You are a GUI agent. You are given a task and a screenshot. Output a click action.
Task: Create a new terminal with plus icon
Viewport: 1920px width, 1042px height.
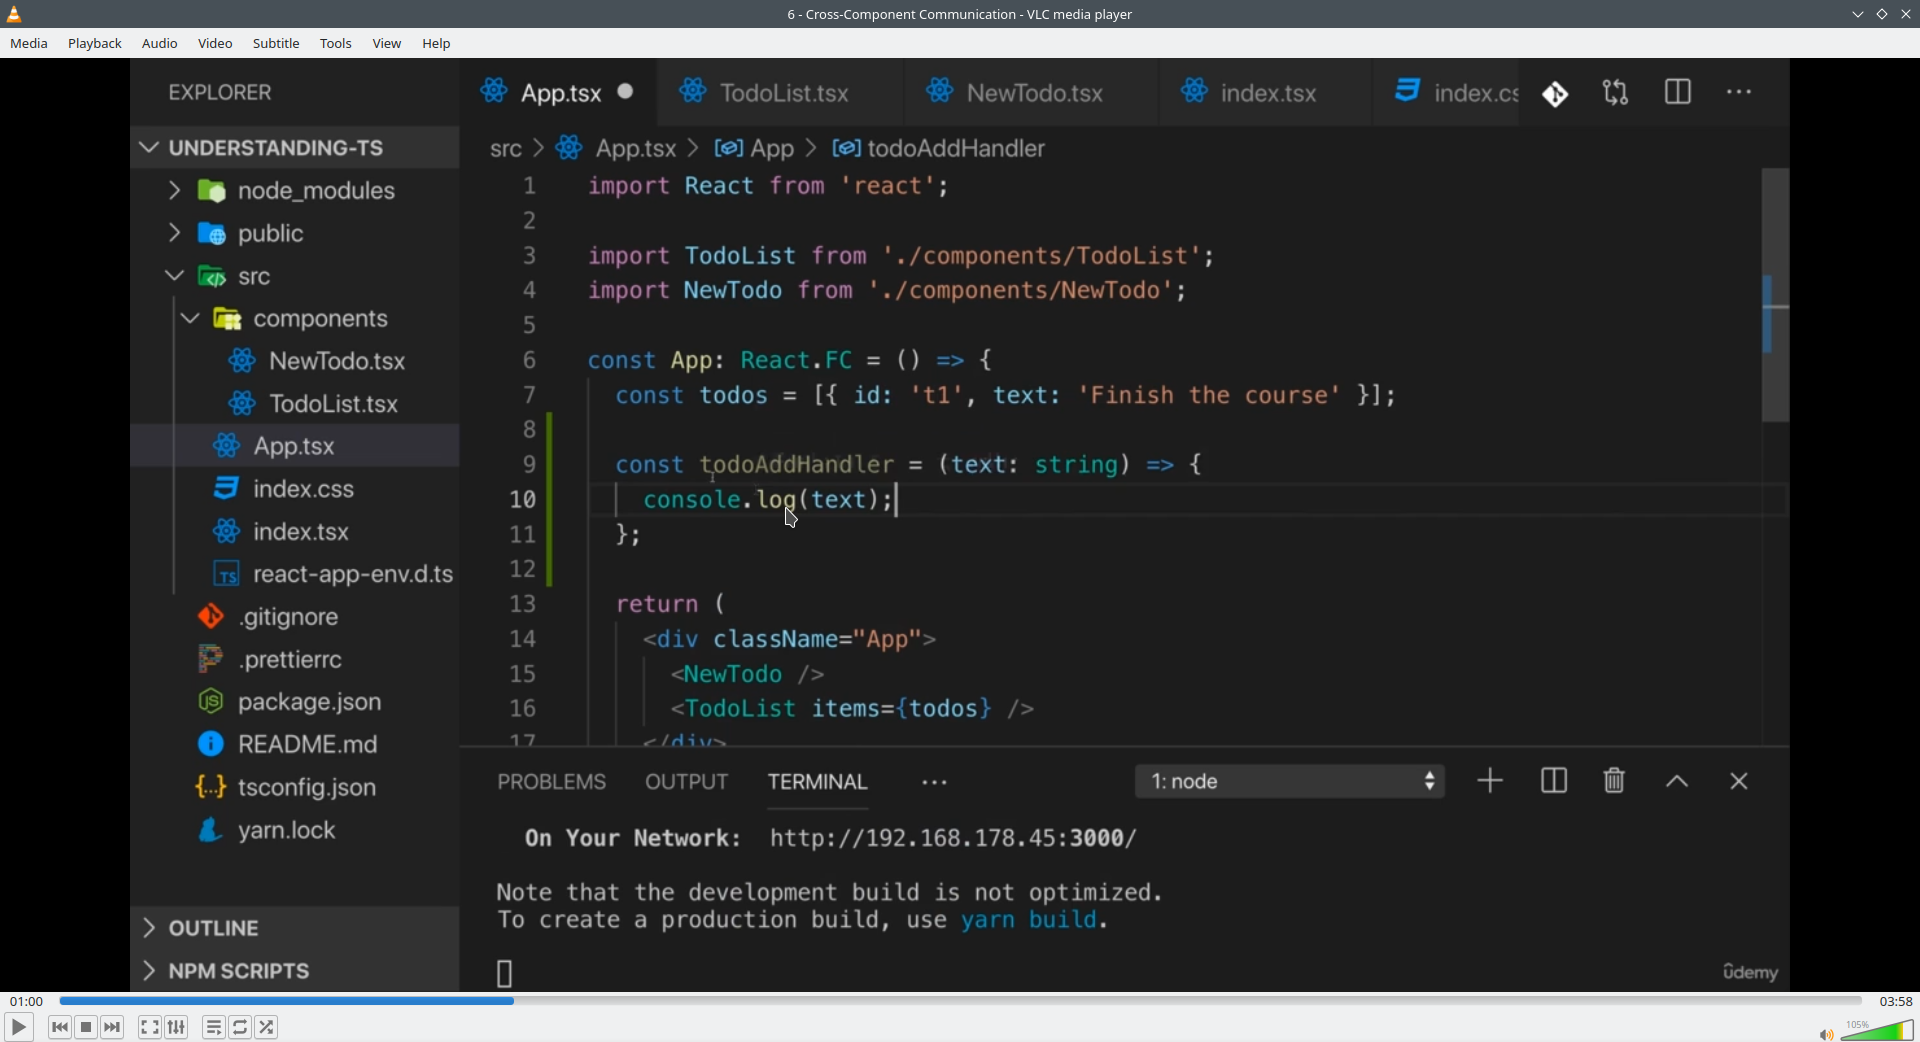point(1490,782)
